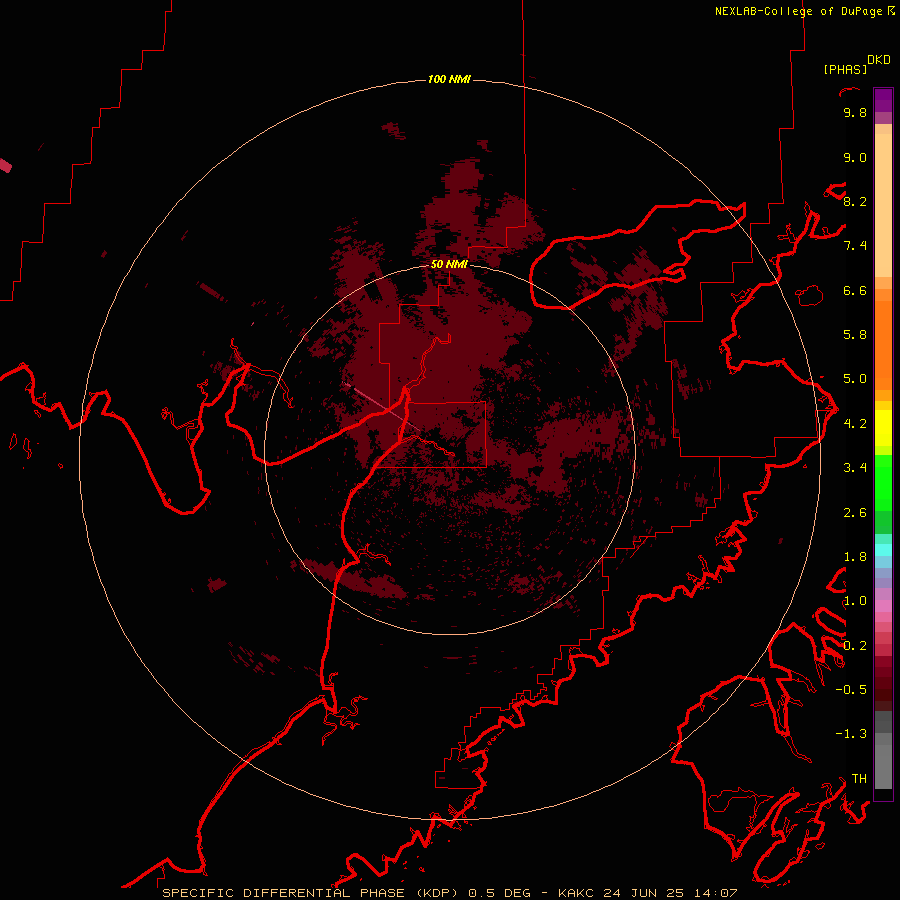This screenshot has height=900, width=900.
Task: Click the DKD label above the color scale
Action: (x=879, y=60)
